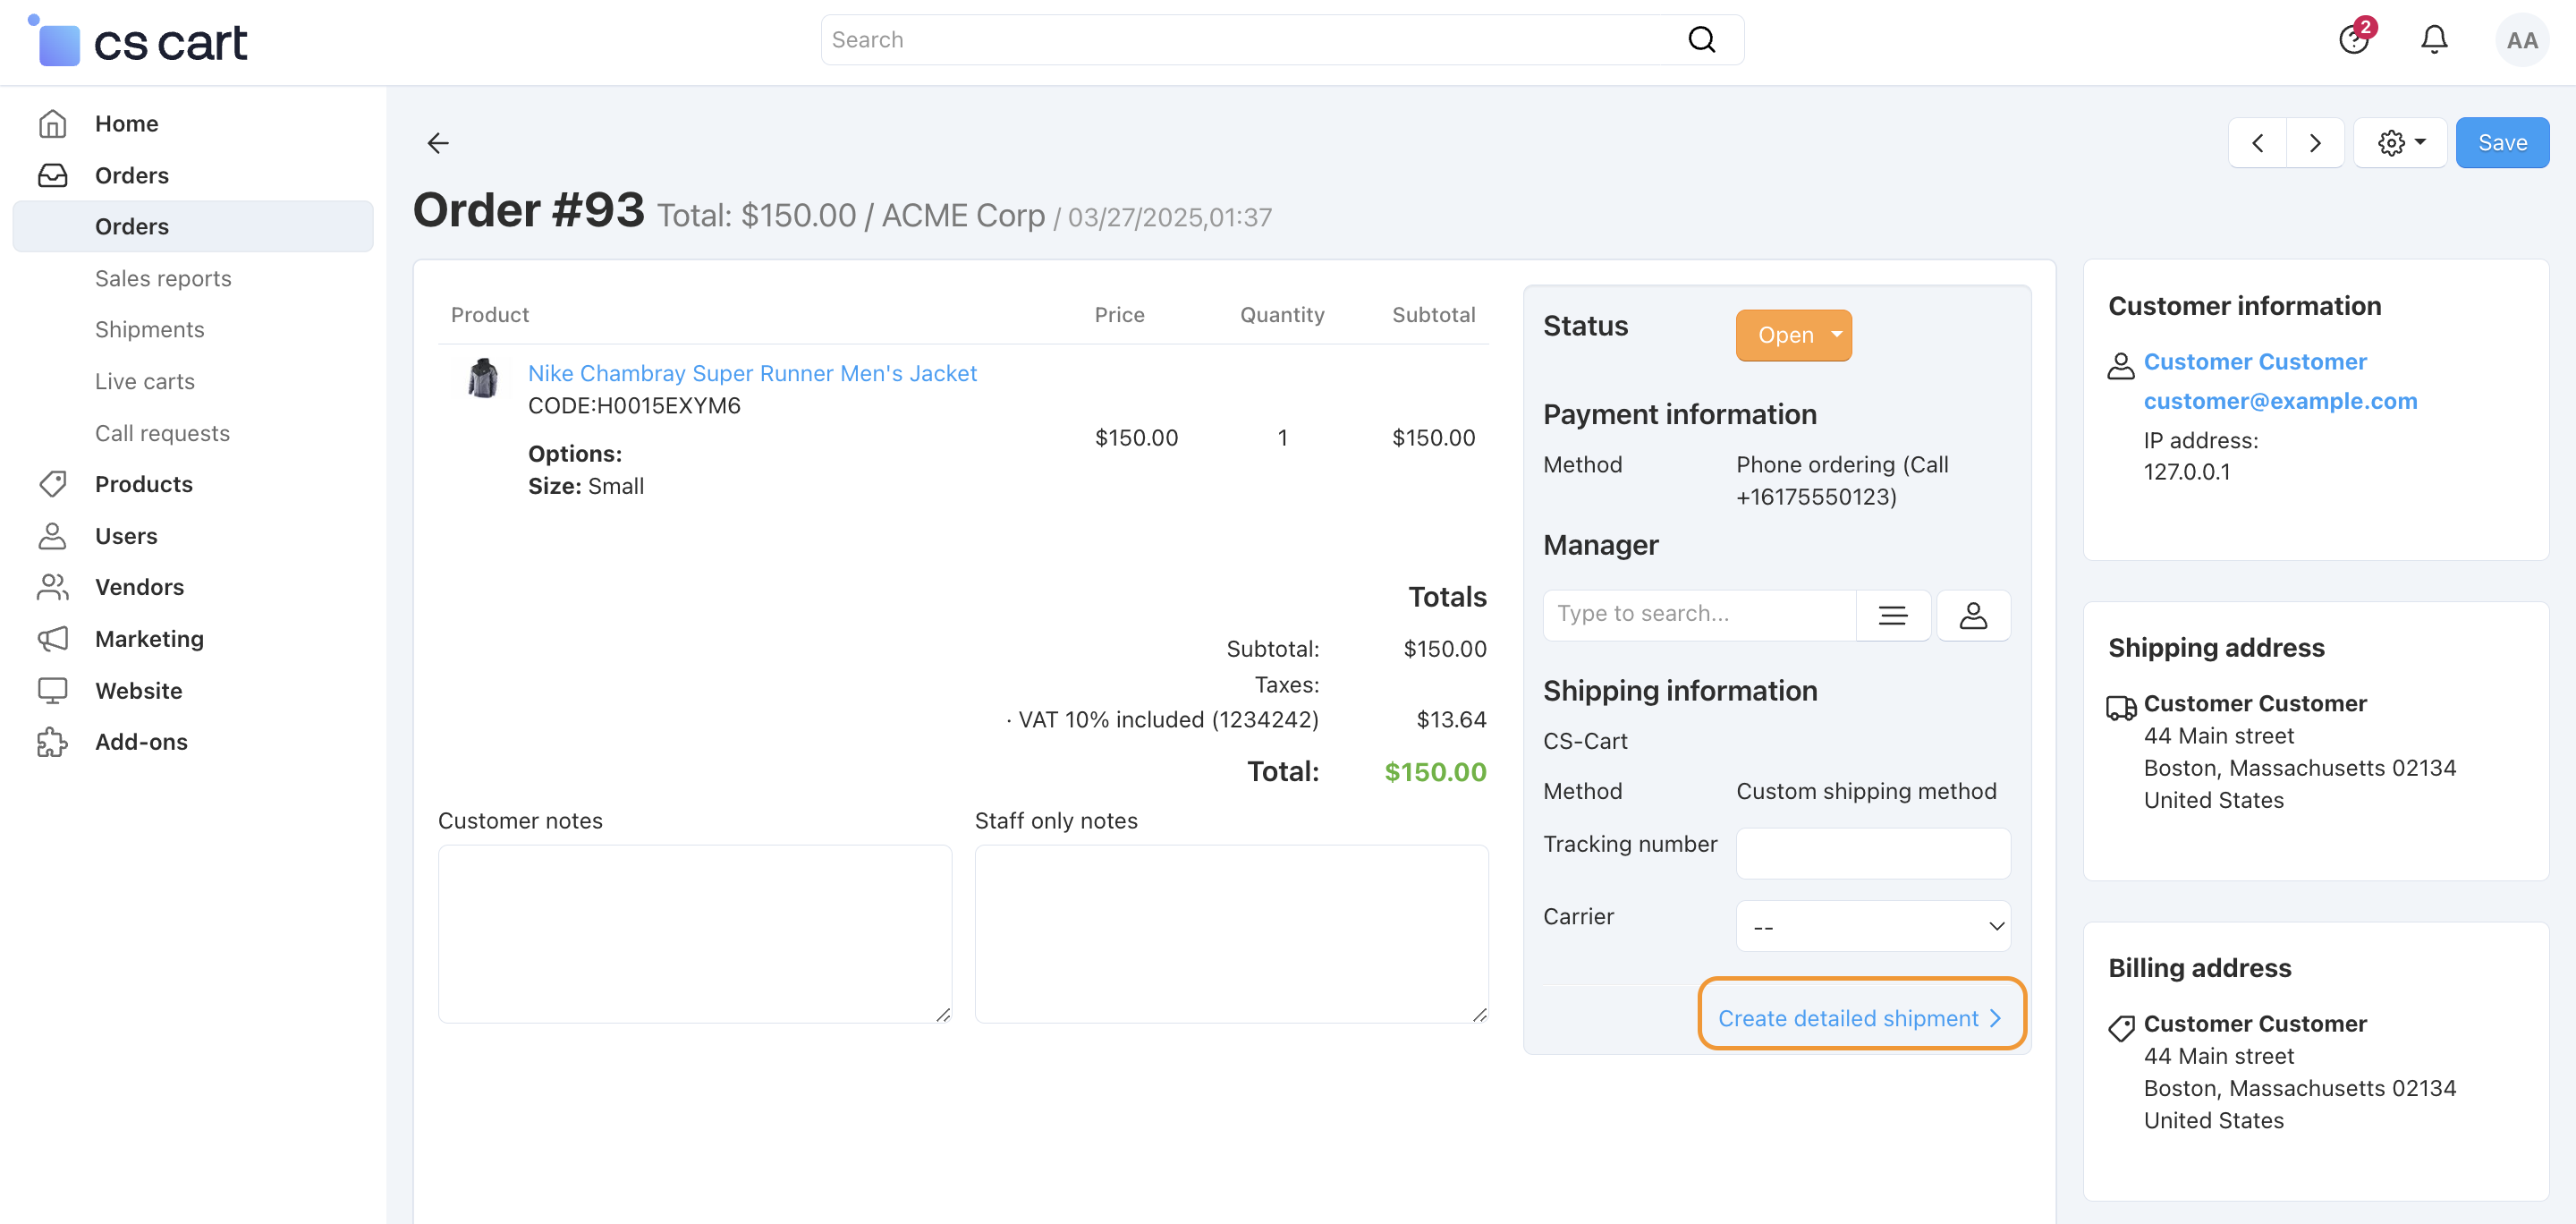Open the help icon with badge 2
The width and height of the screenshot is (2576, 1224).
pyautogui.click(x=2353, y=40)
